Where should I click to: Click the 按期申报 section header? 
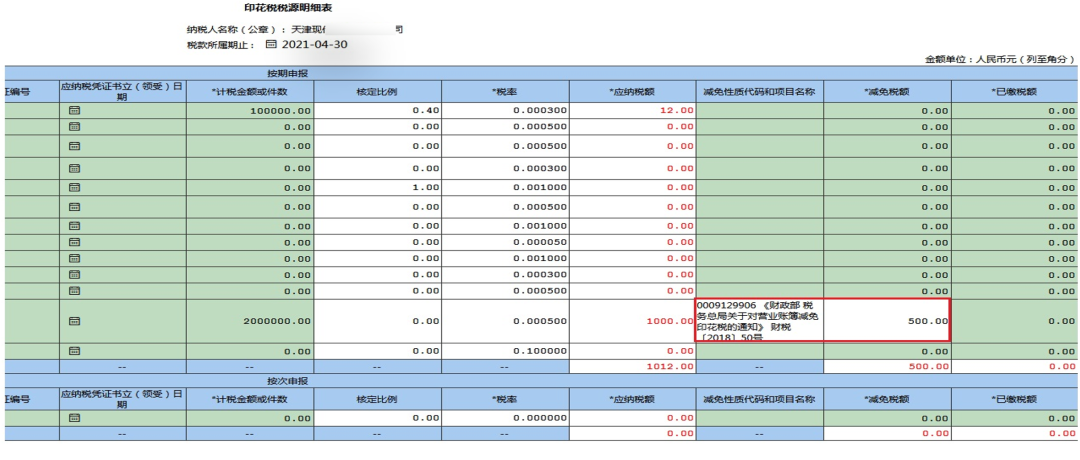click(288, 72)
